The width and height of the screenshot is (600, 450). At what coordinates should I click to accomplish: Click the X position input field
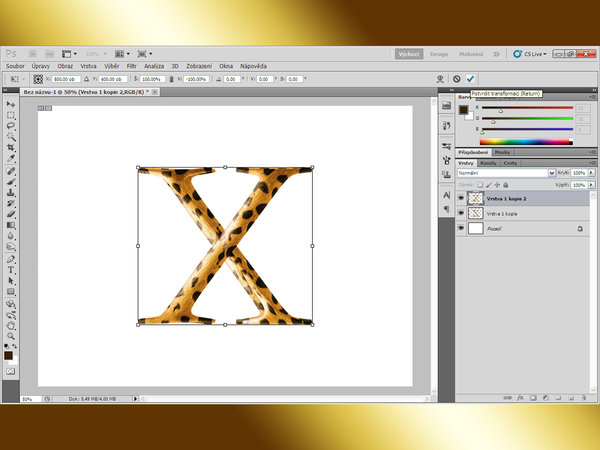[64, 78]
